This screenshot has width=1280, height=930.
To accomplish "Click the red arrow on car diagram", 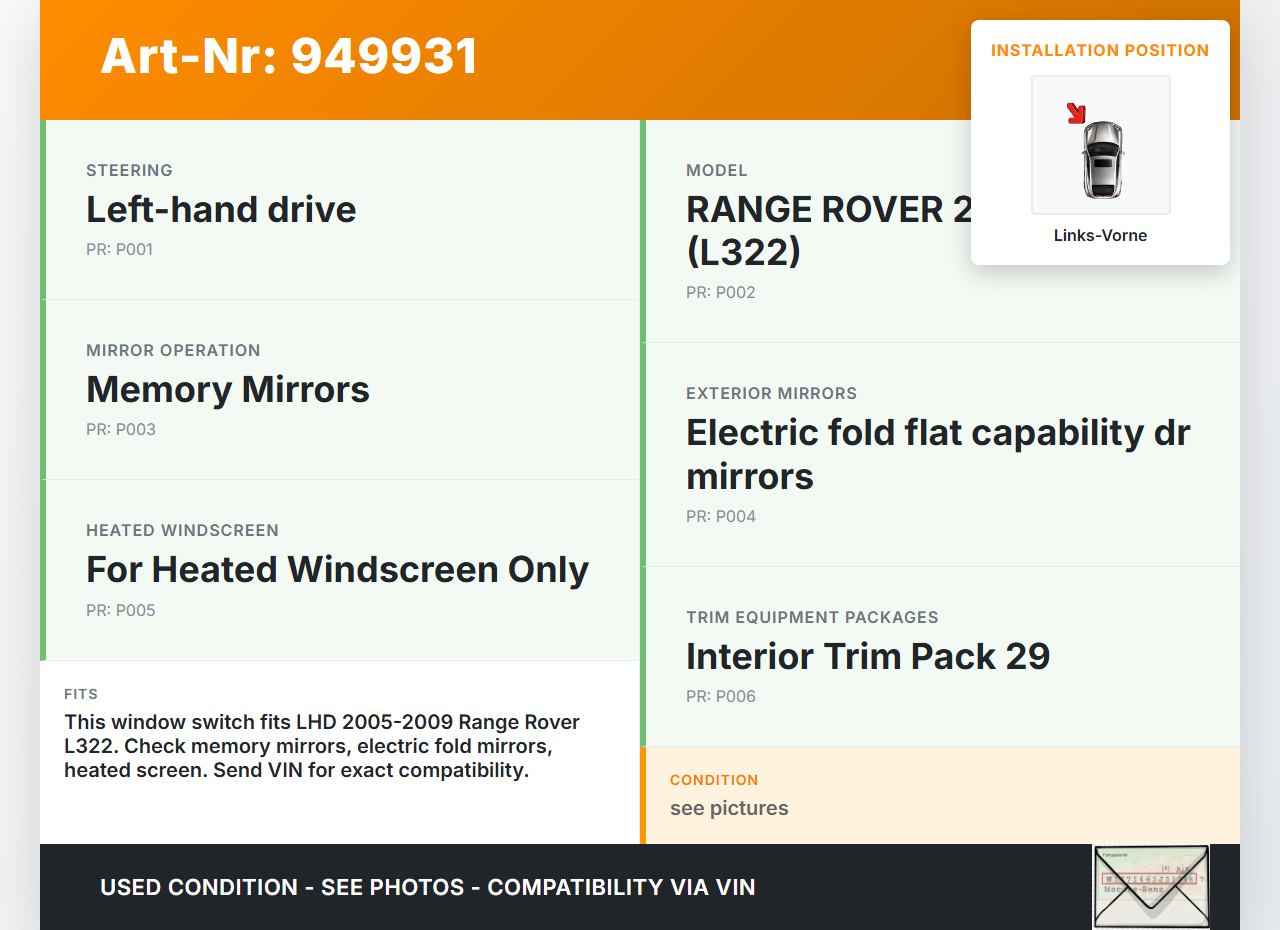I will 1076,113.
